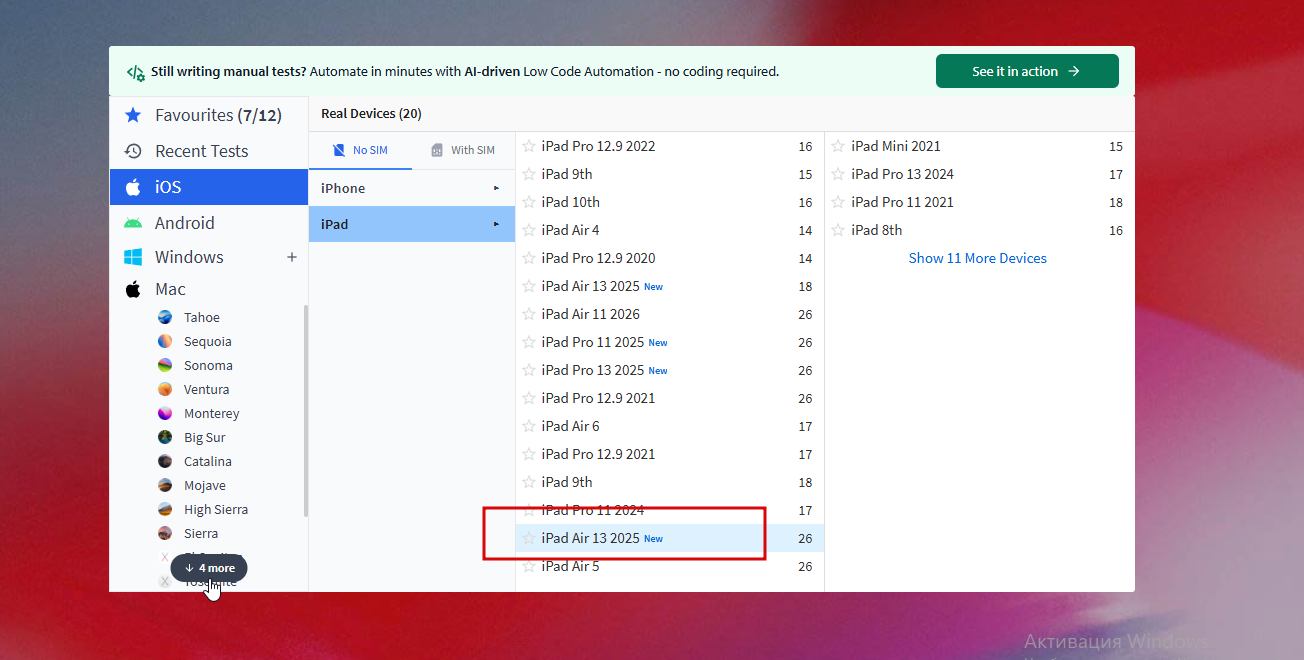1304x660 pixels.
Task: Choose the Sonoma macOS icon
Action: [165, 365]
